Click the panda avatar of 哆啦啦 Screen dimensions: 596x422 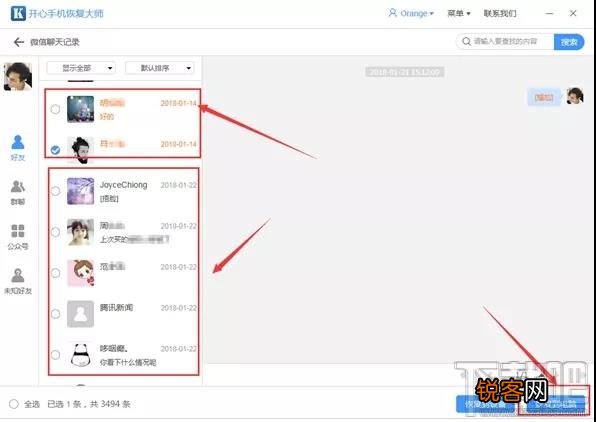(x=81, y=355)
